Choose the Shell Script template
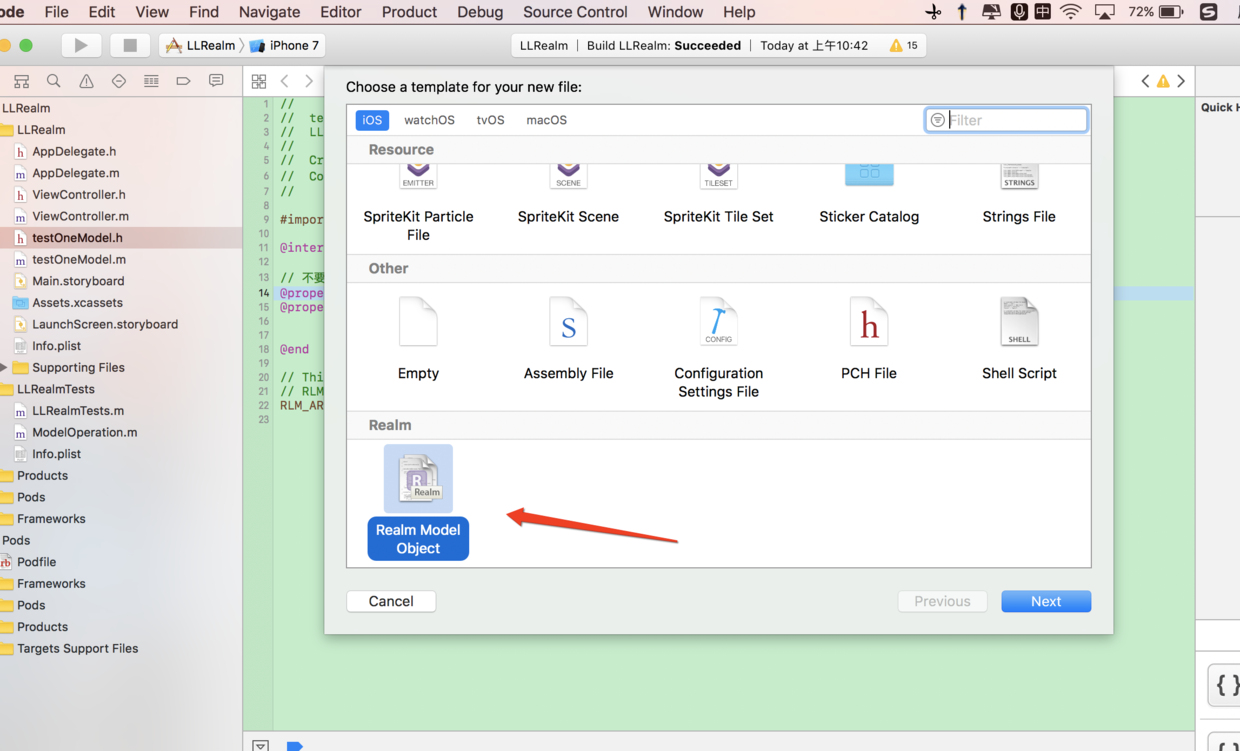Image resolution: width=1240 pixels, height=751 pixels. [x=1019, y=339]
